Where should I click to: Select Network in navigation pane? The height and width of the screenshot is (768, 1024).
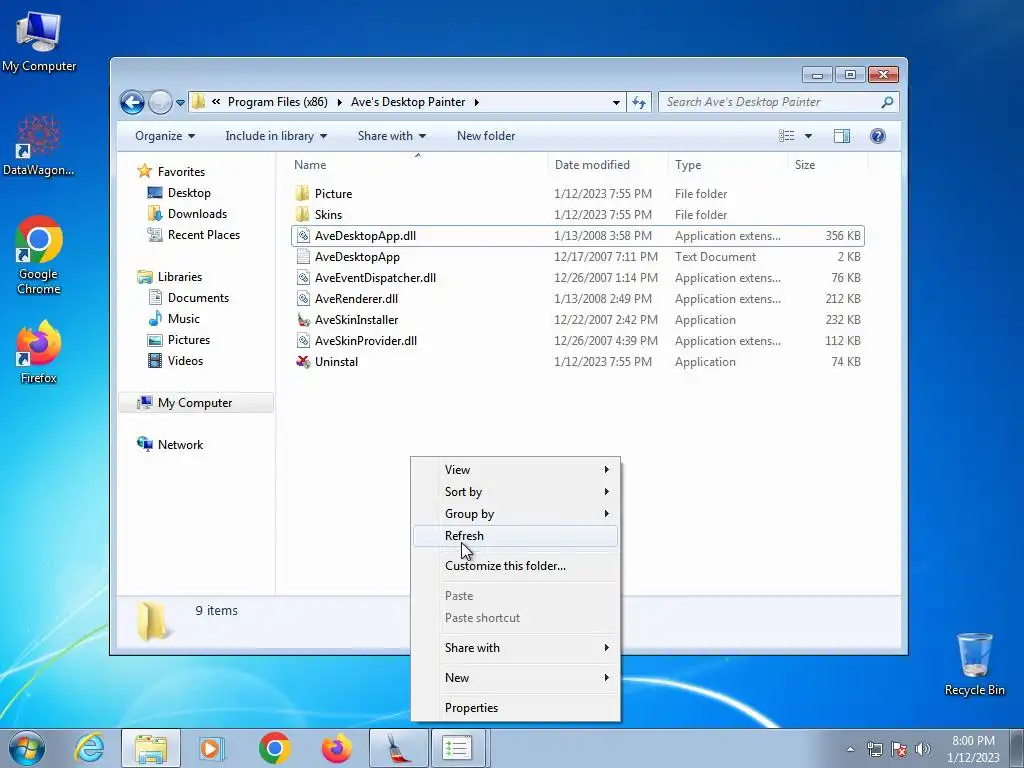click(x=180, y=445)
